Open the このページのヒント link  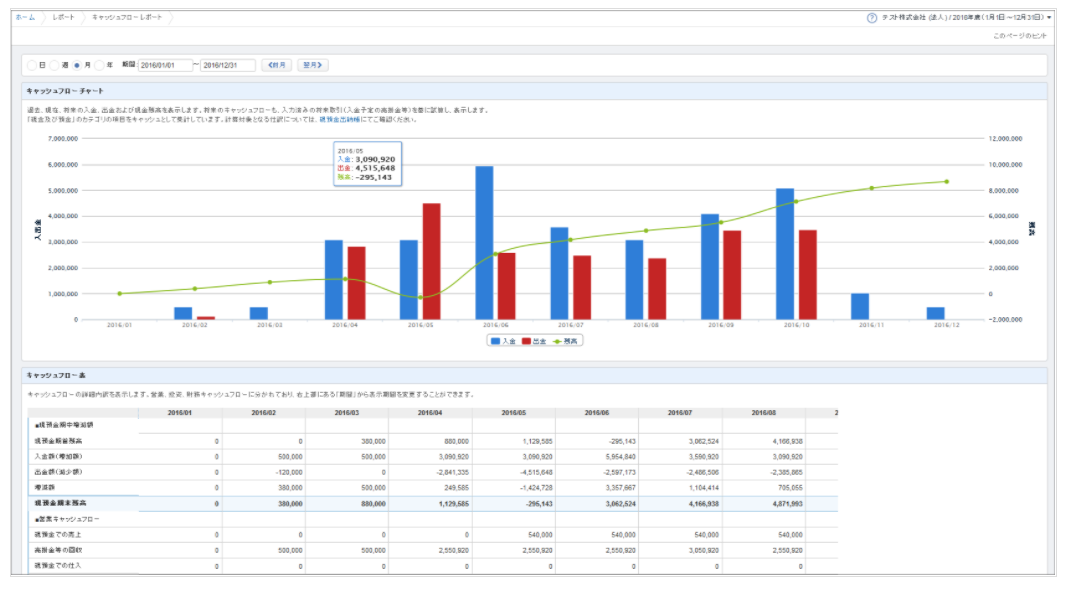[x=1020, y=36]
